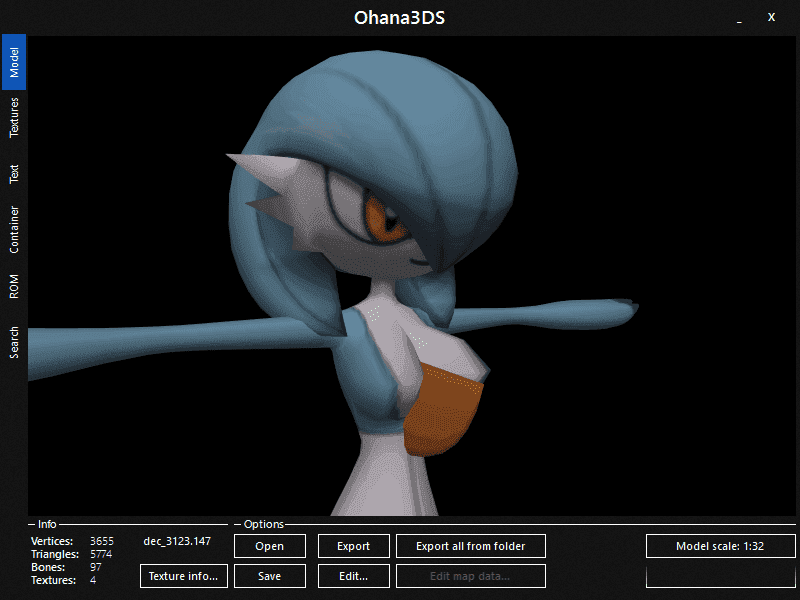The width and height of the screenshot is (800, 600).
Task: Switch to the Search tab
Action: click(14, 342)
